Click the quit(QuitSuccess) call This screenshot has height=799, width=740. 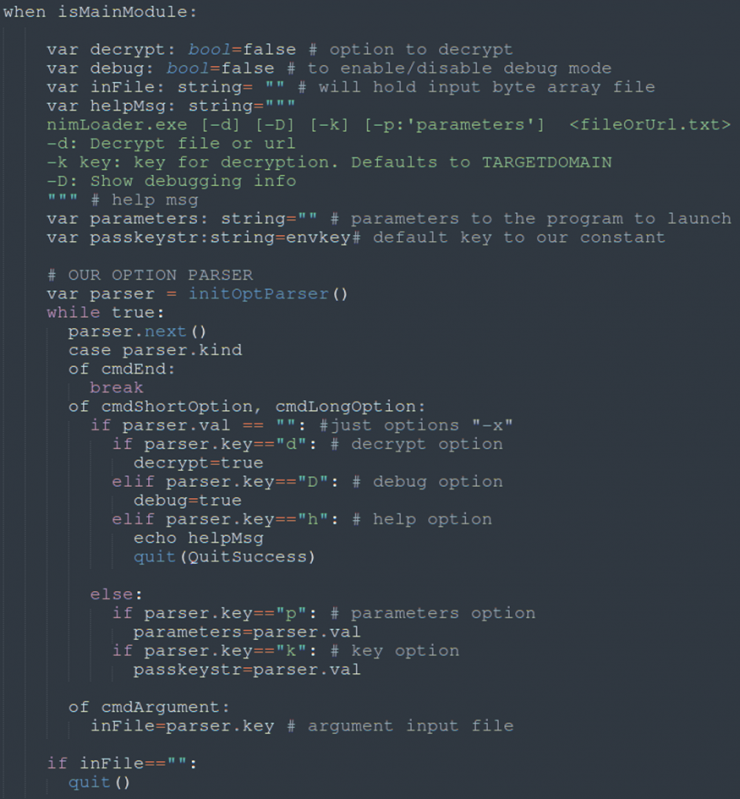[x=224, y=557]
